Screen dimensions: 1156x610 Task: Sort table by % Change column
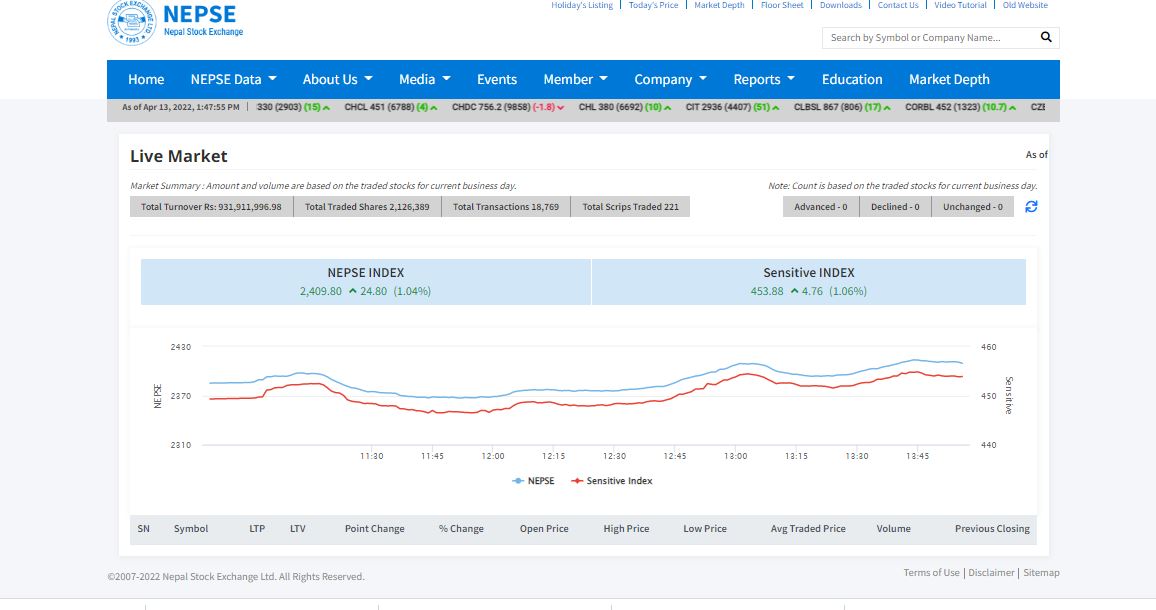tap(461, 528)
